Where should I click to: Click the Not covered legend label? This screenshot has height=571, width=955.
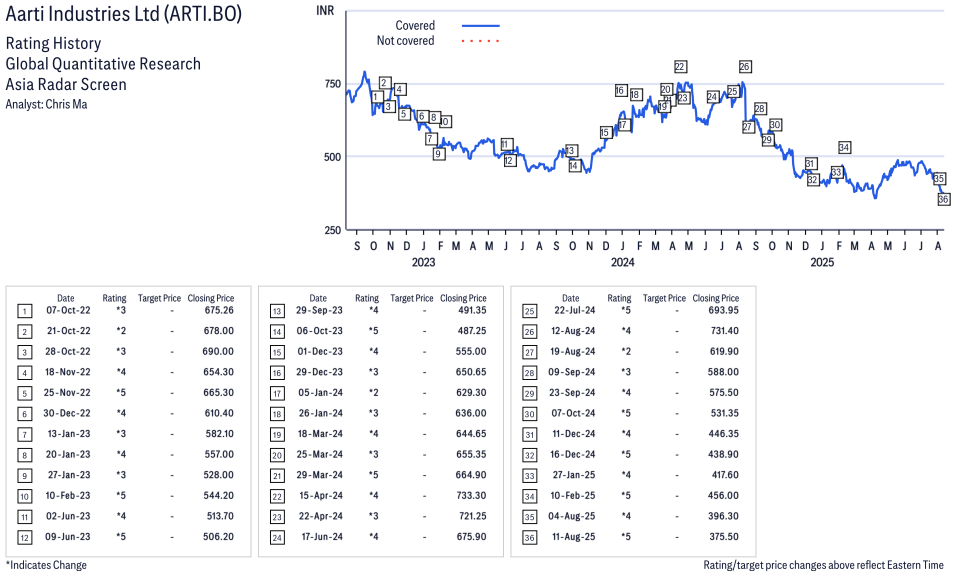click(x=405, y=41)
